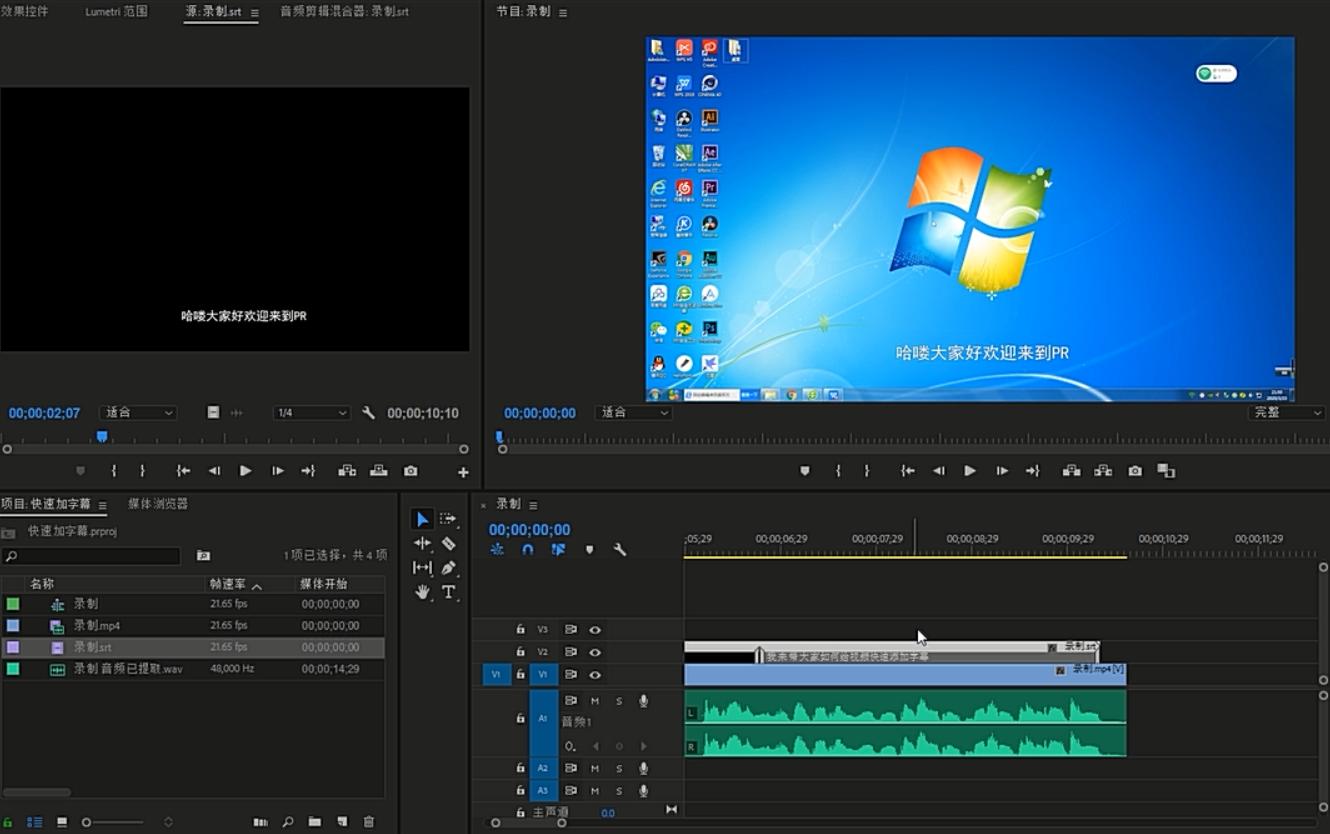Open the Lumetri 范围 tab
1330x834 pixels.
116,12
